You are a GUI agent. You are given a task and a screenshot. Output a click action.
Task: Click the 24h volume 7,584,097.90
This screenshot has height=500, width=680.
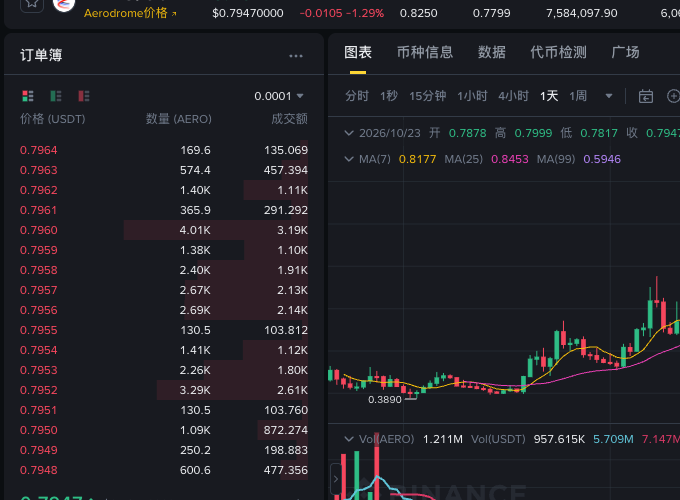coord(582,13)
